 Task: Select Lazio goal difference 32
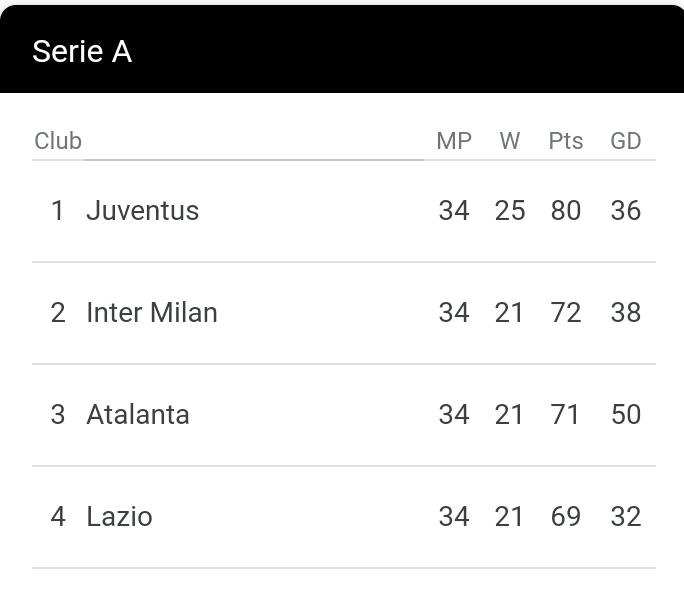point(626,516)
